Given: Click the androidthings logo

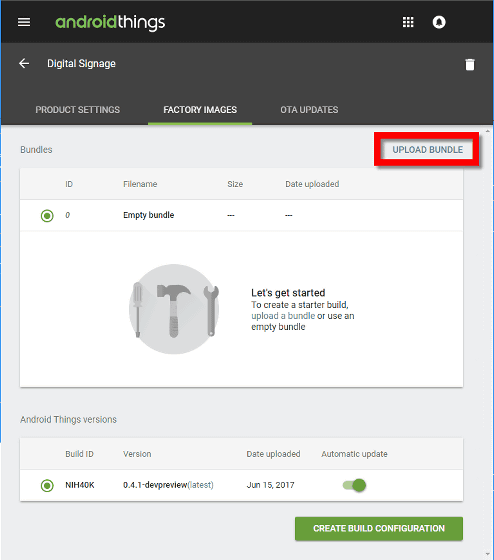Looking at the screenshot, I should click(110, 23).
